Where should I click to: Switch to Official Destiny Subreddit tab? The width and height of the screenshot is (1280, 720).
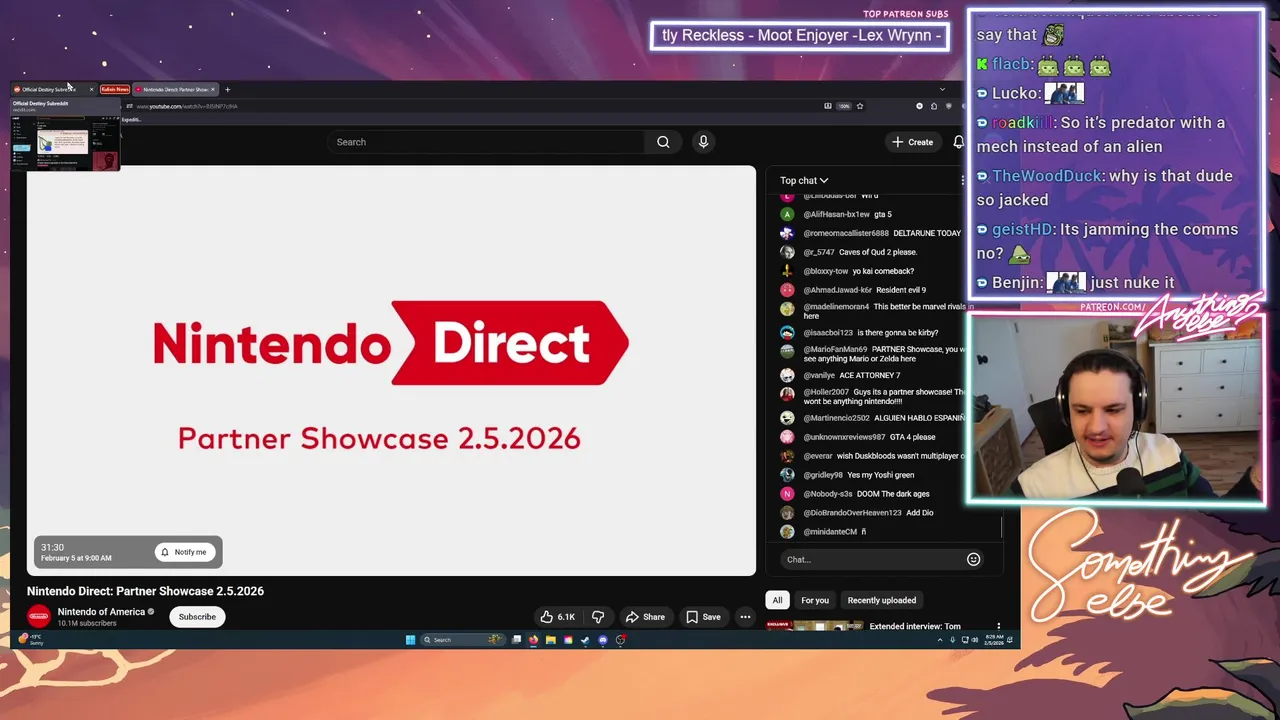(52, 89)
